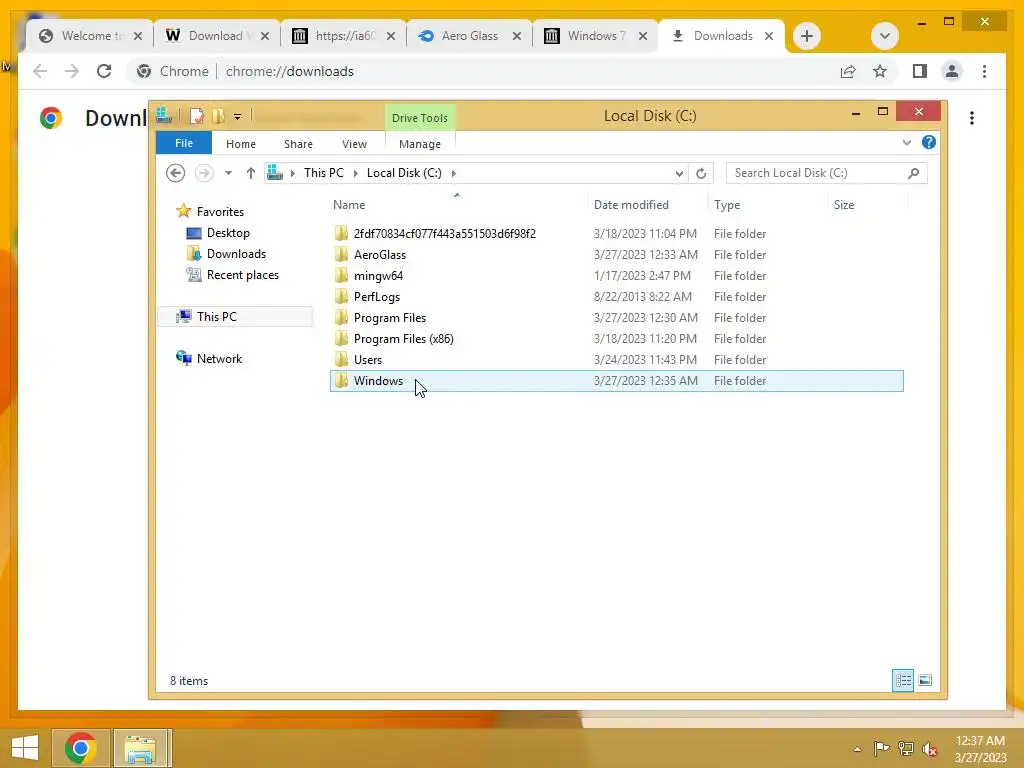Image resolution: width=1024 pixels, height=768 pixels.
Task: Reload the Chrome downloads page
Action: 104,71
